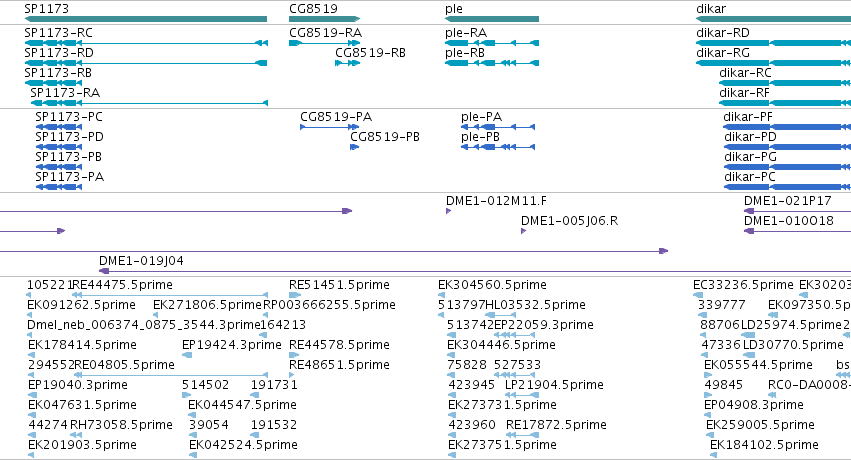Click the dikar-RD transcript label
This screenshot has height=460, width=851.
click(x=723, y=33)
